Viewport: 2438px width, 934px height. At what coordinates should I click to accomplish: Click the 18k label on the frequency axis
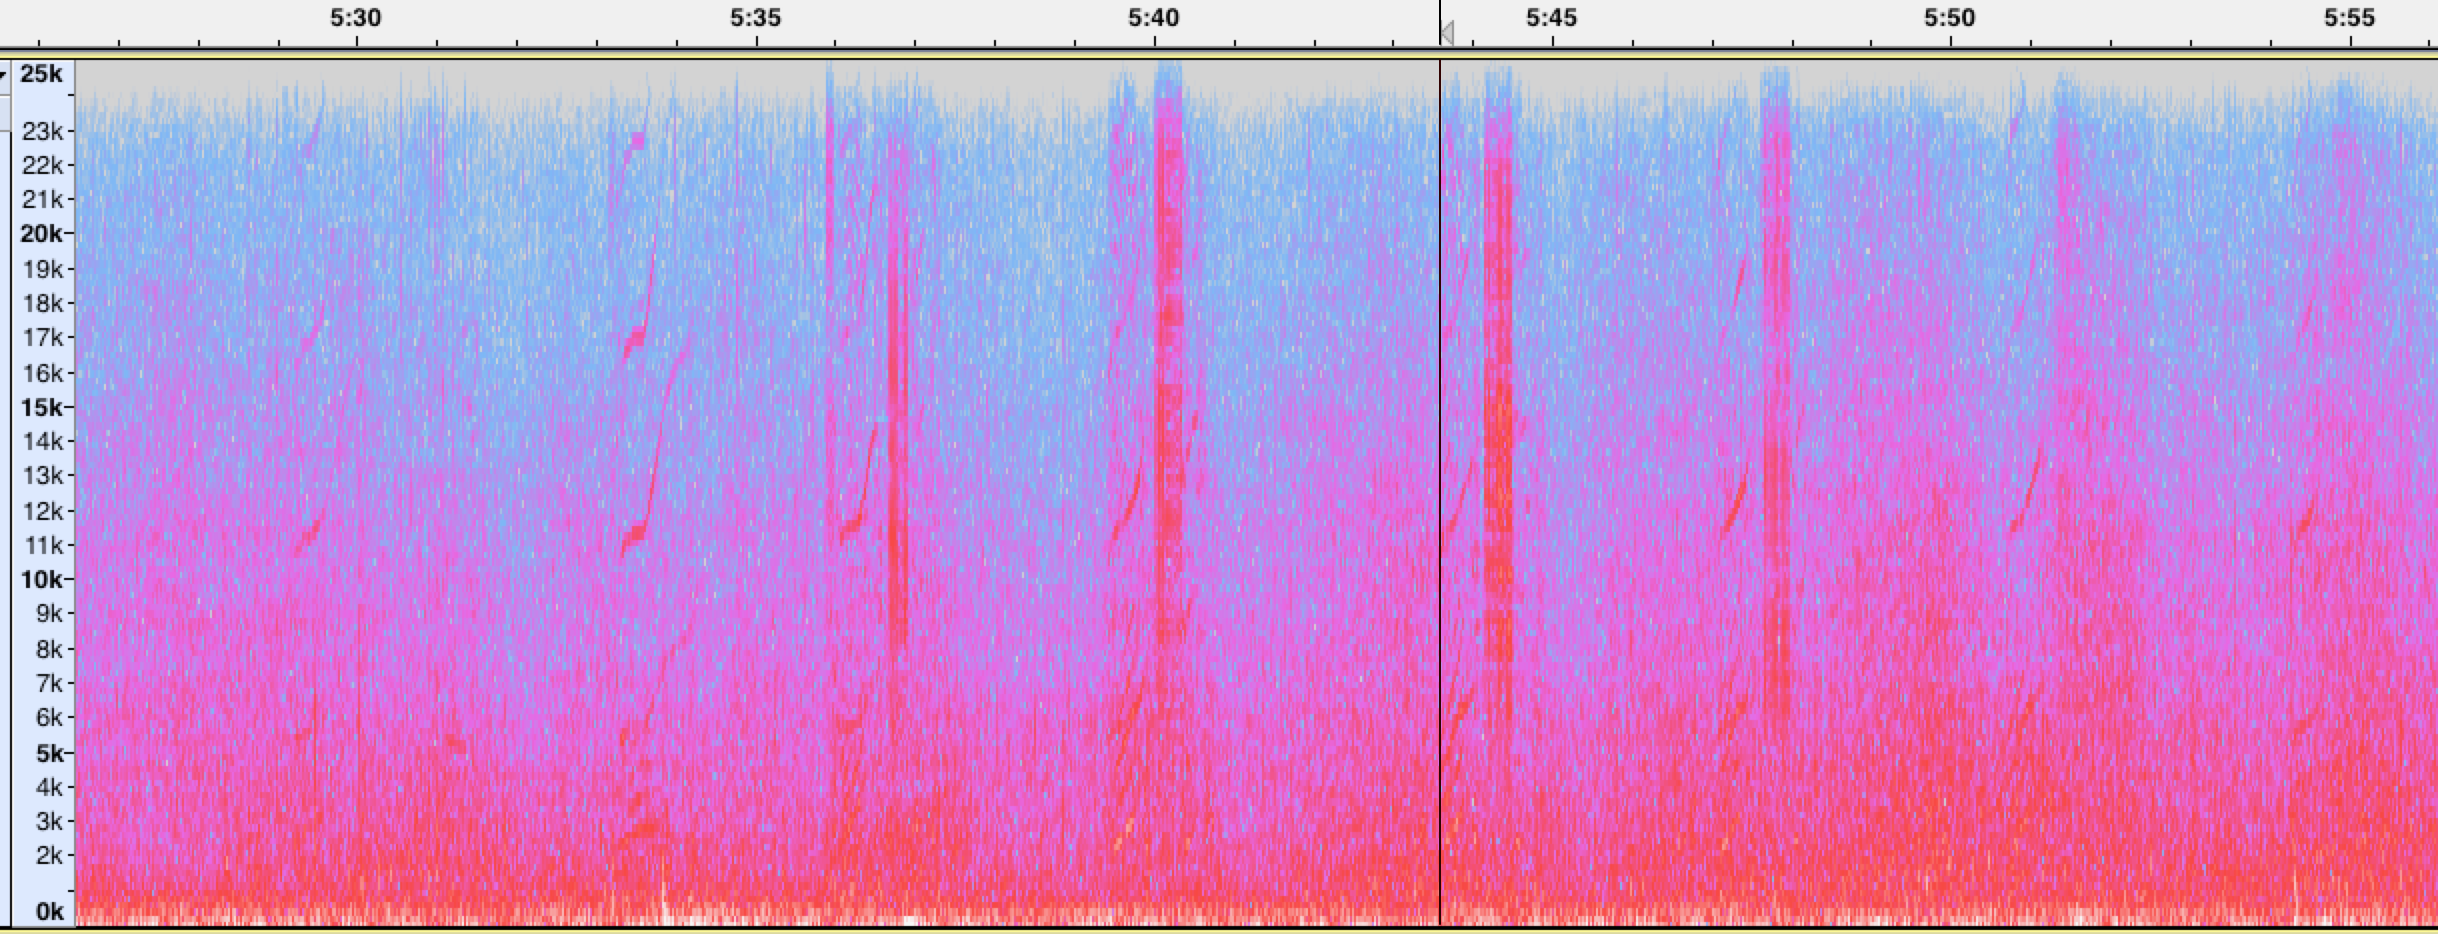point(42,303)
